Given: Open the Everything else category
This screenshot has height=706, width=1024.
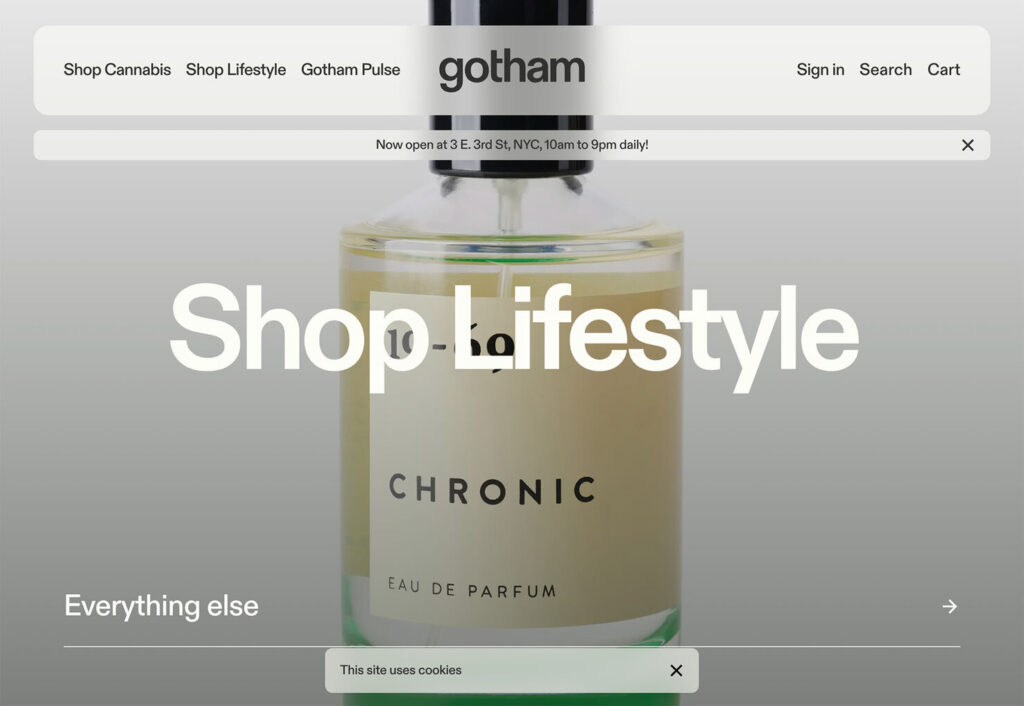Looking at the screenshot, I should point(511,606).
